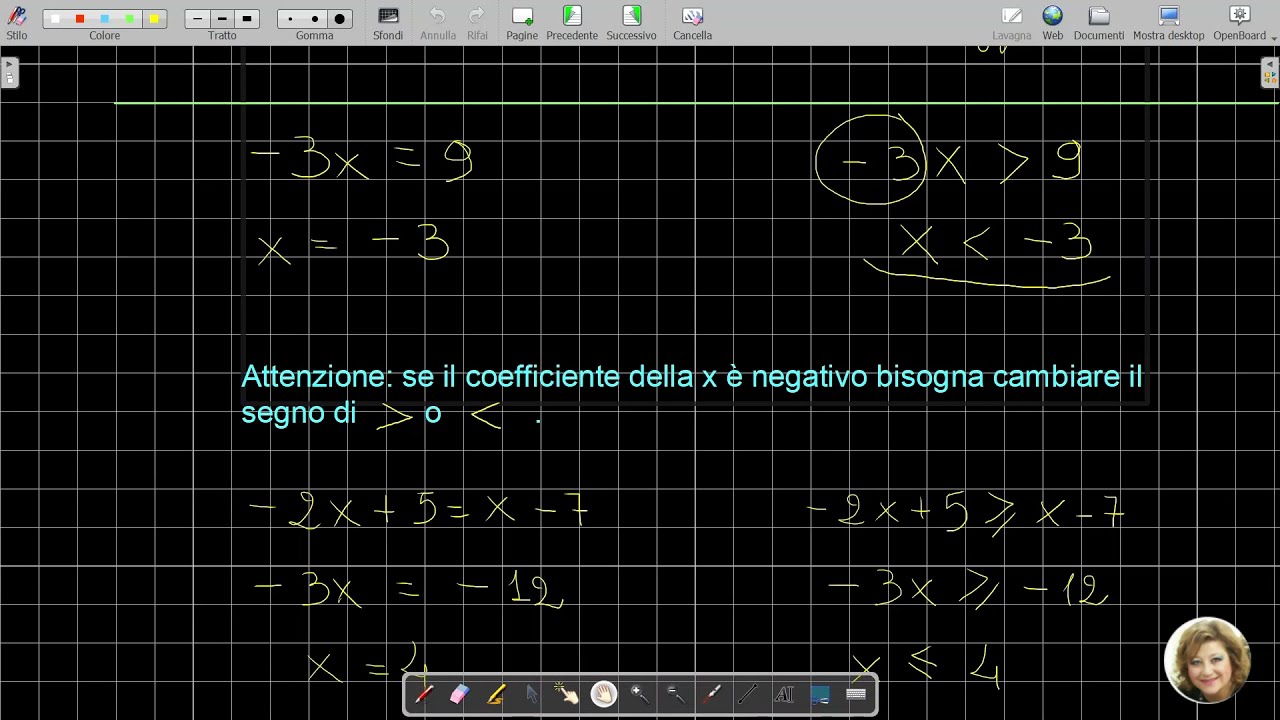Choose the large Gomma eraser size
1280x720 pixels.
point(339,19)
